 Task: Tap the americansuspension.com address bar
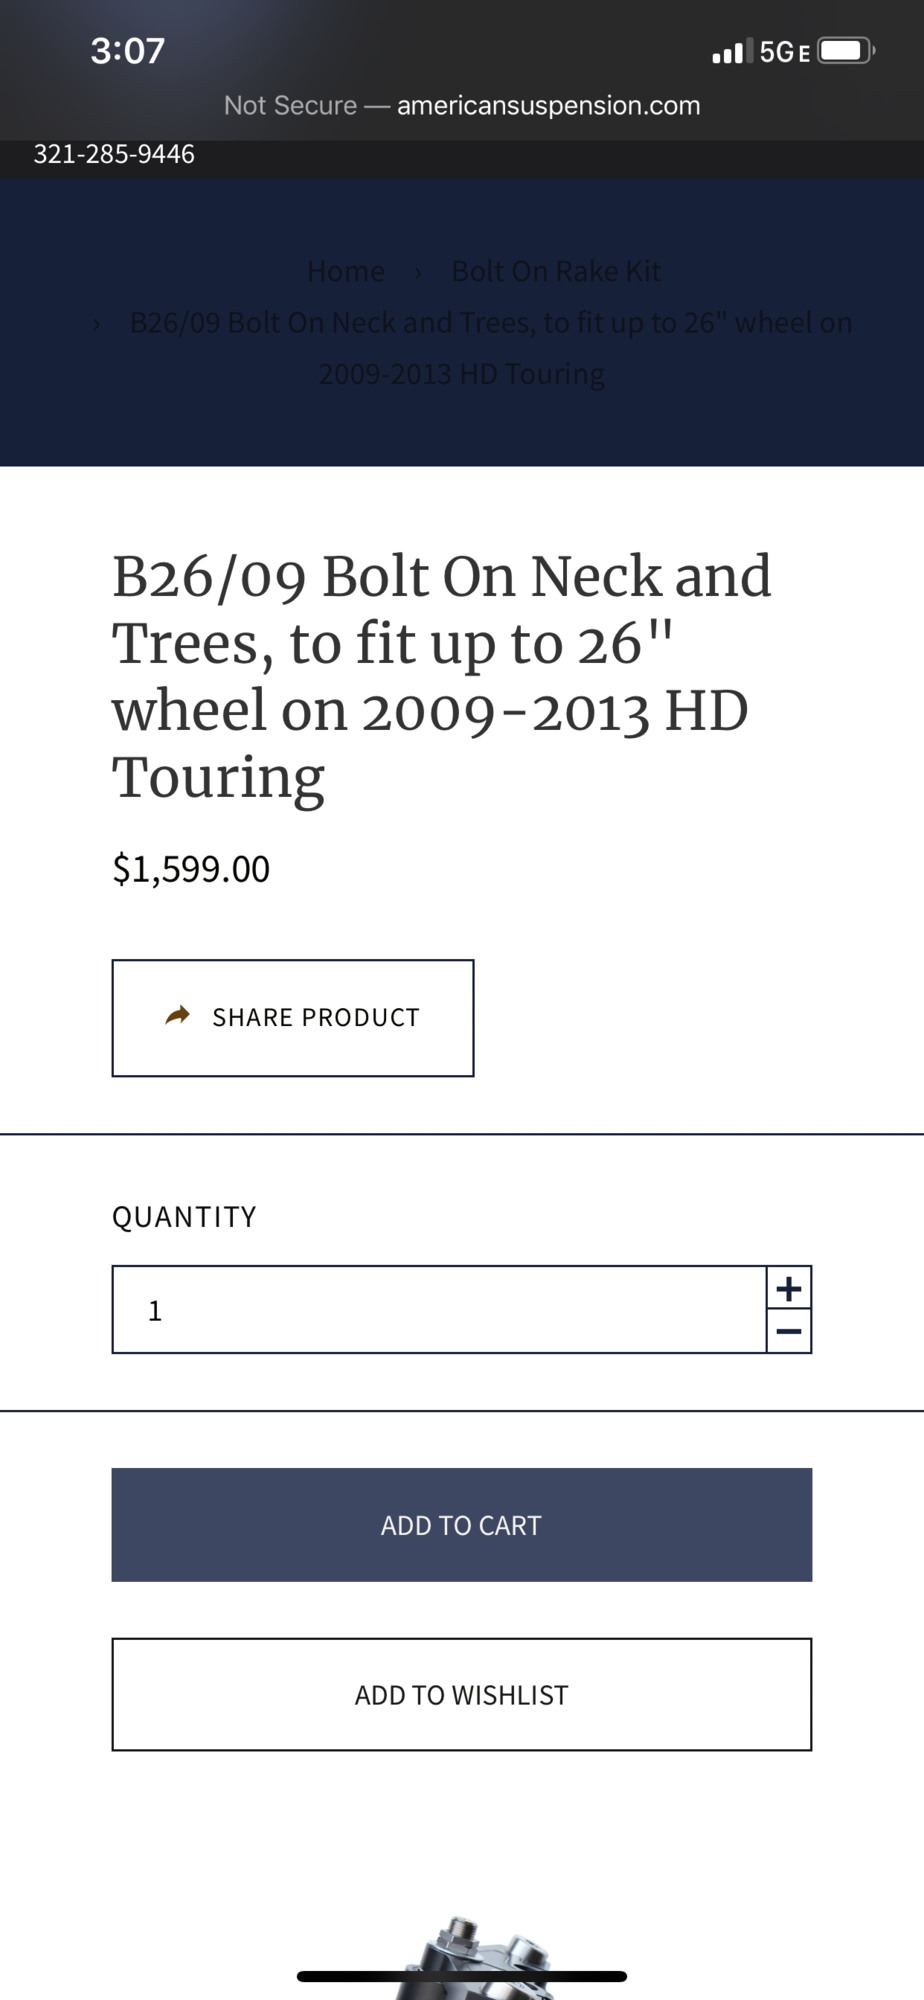point(548,105)
